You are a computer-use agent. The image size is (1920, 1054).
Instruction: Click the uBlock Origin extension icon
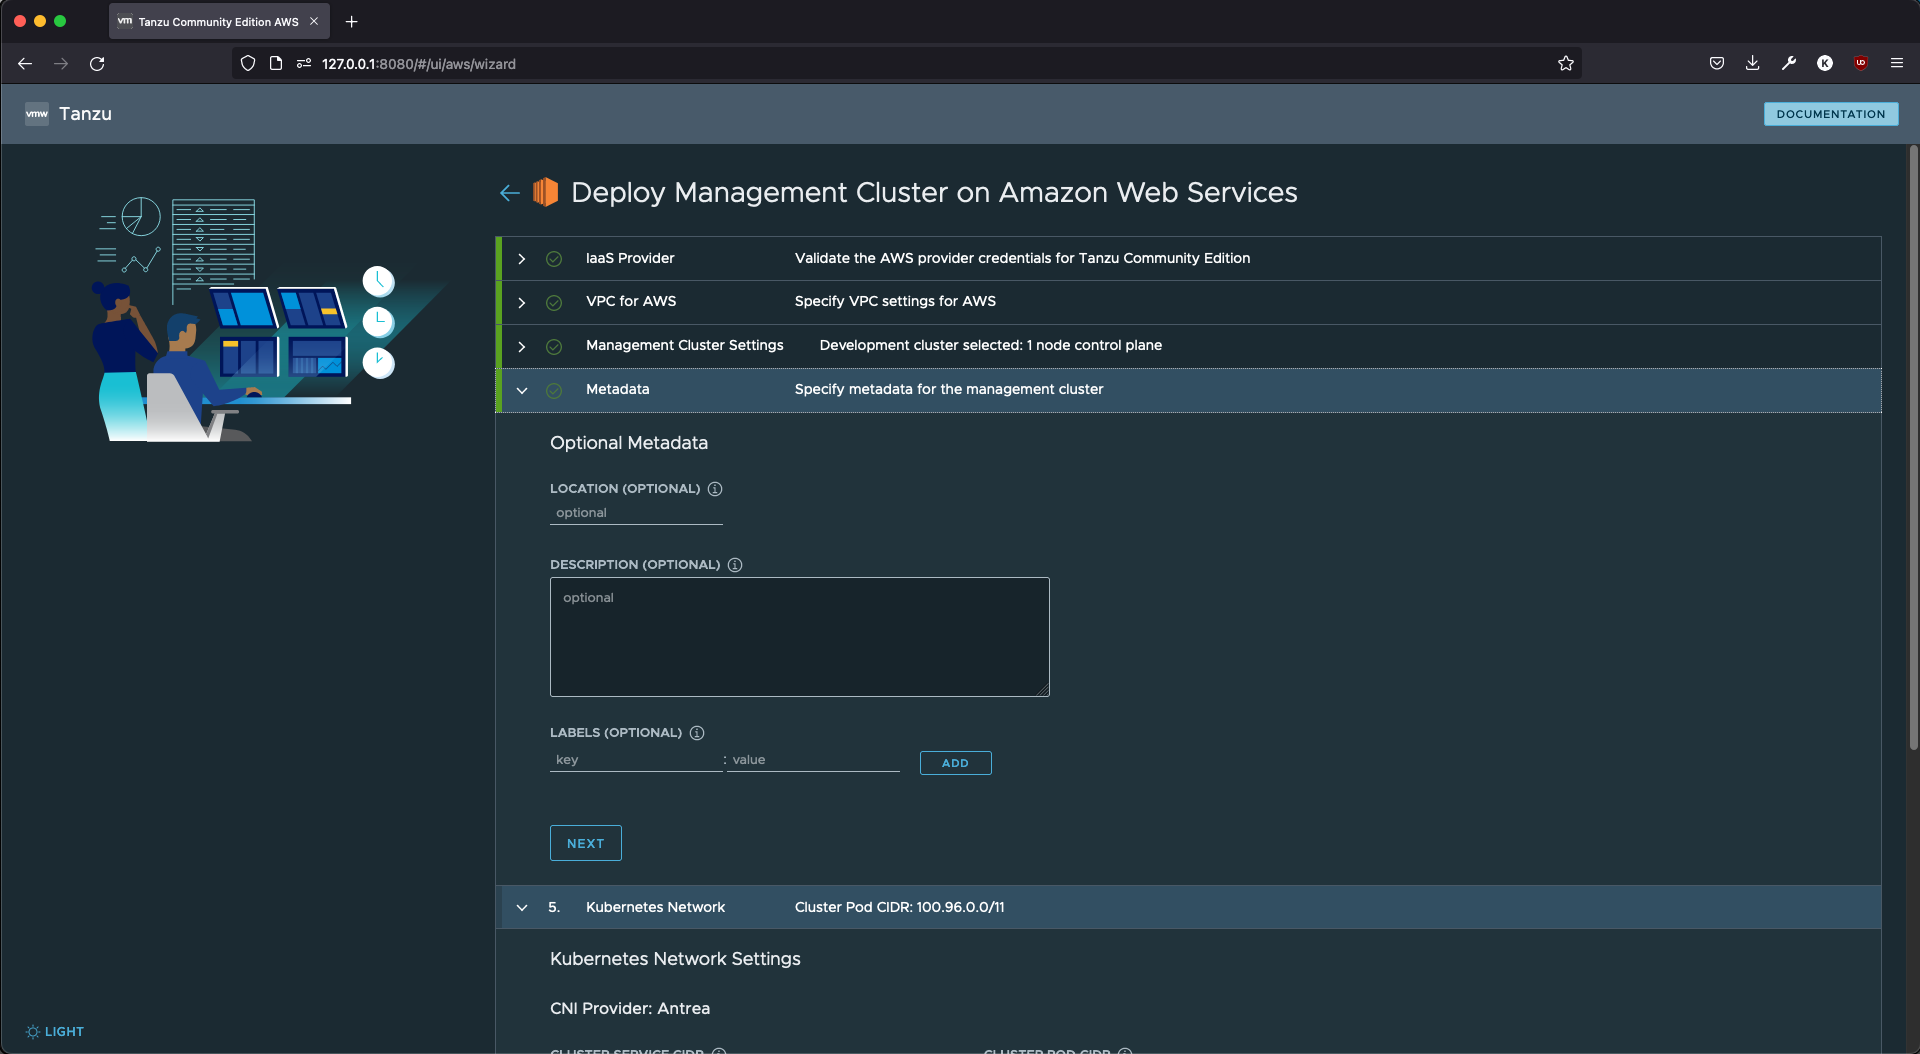click(1861, 63)
